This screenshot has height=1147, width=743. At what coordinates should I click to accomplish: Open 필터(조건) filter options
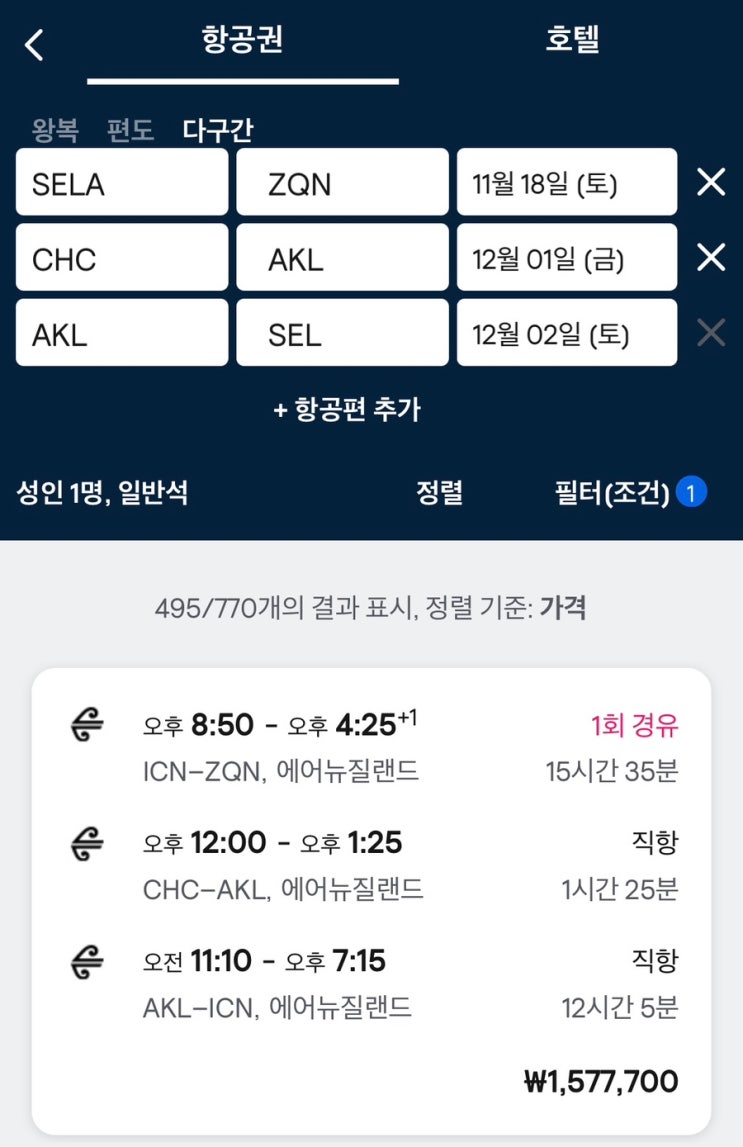[x=612, y=492]
